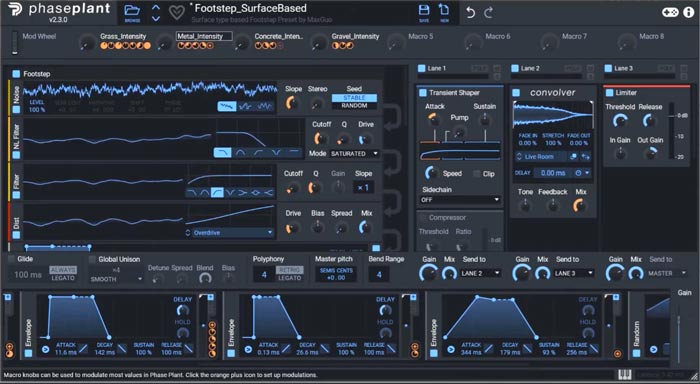Screen dimensions: 700x384
Task: Toggle the Transient Shaper enable box
Action: tap(423, 92)
